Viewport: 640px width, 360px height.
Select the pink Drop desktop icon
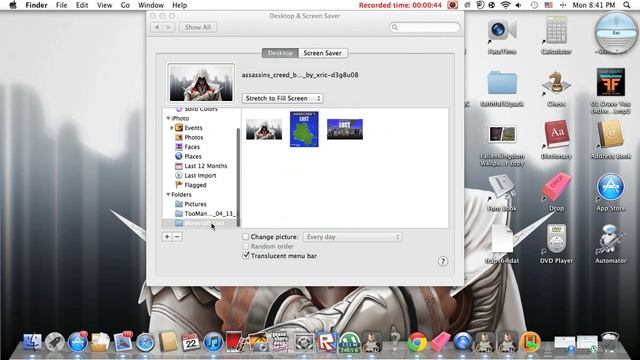[556, 187]
